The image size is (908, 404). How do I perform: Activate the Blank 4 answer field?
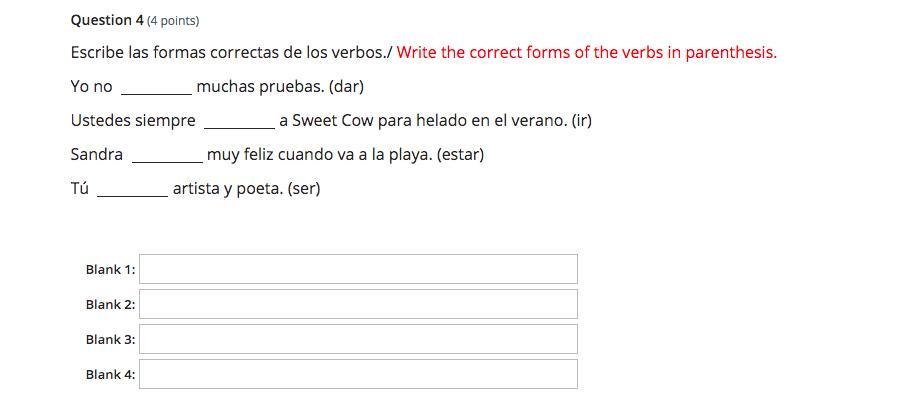pos(358,374)
